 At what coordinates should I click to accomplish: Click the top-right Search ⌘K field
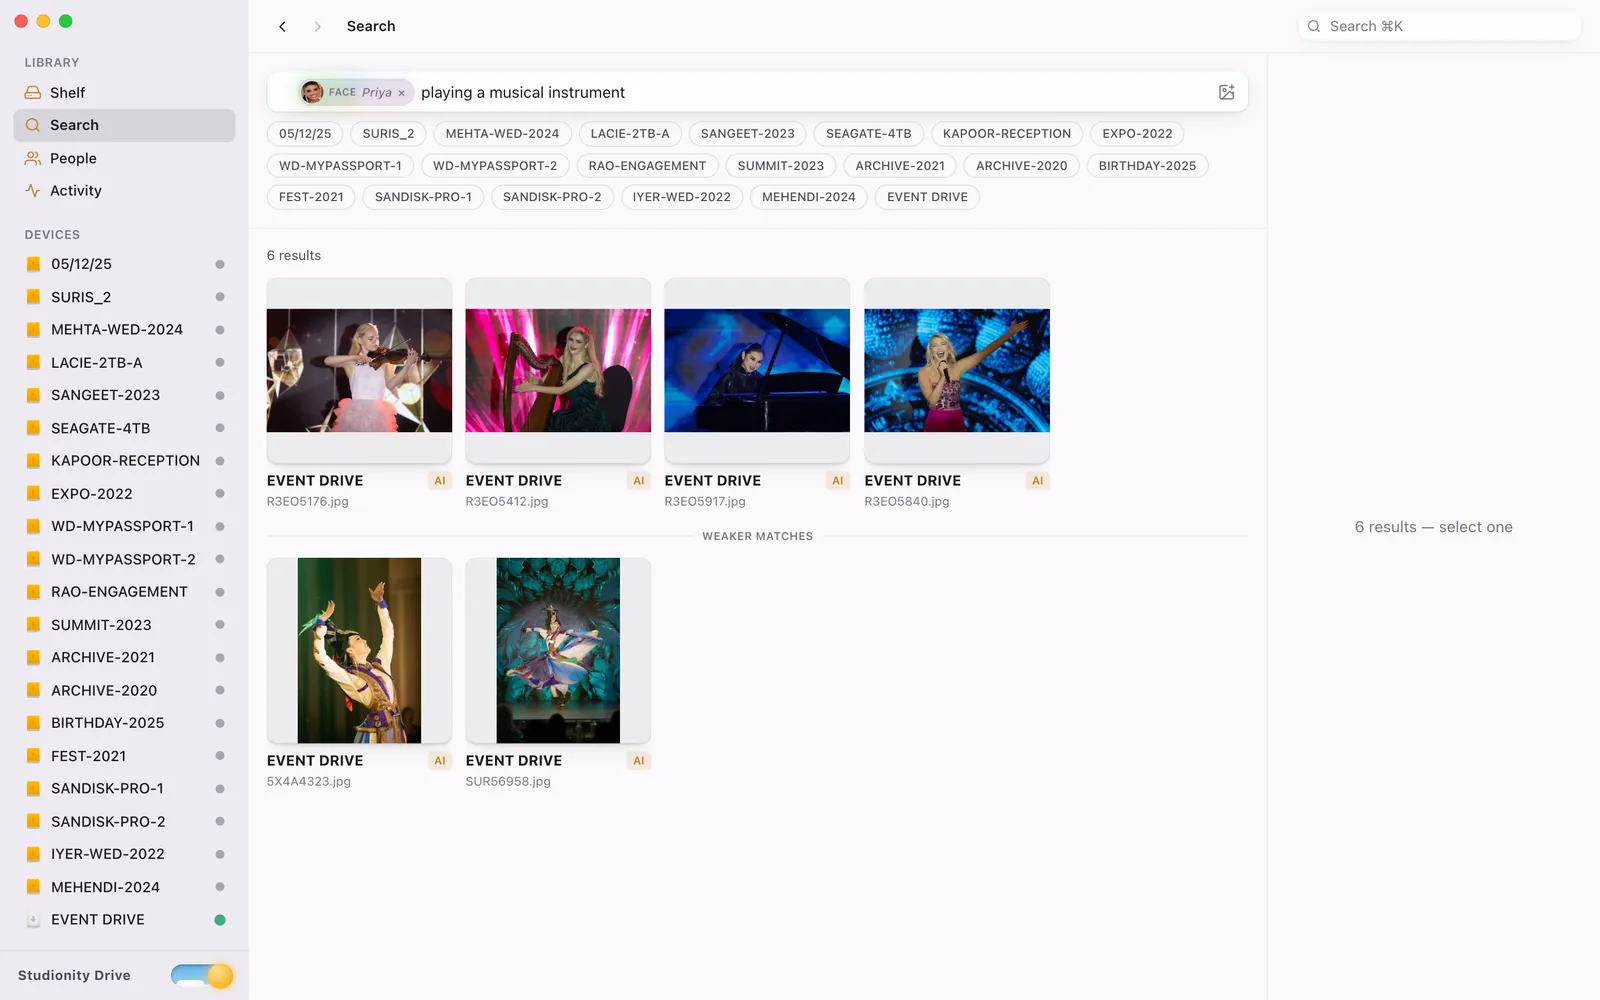point(1439,26)
